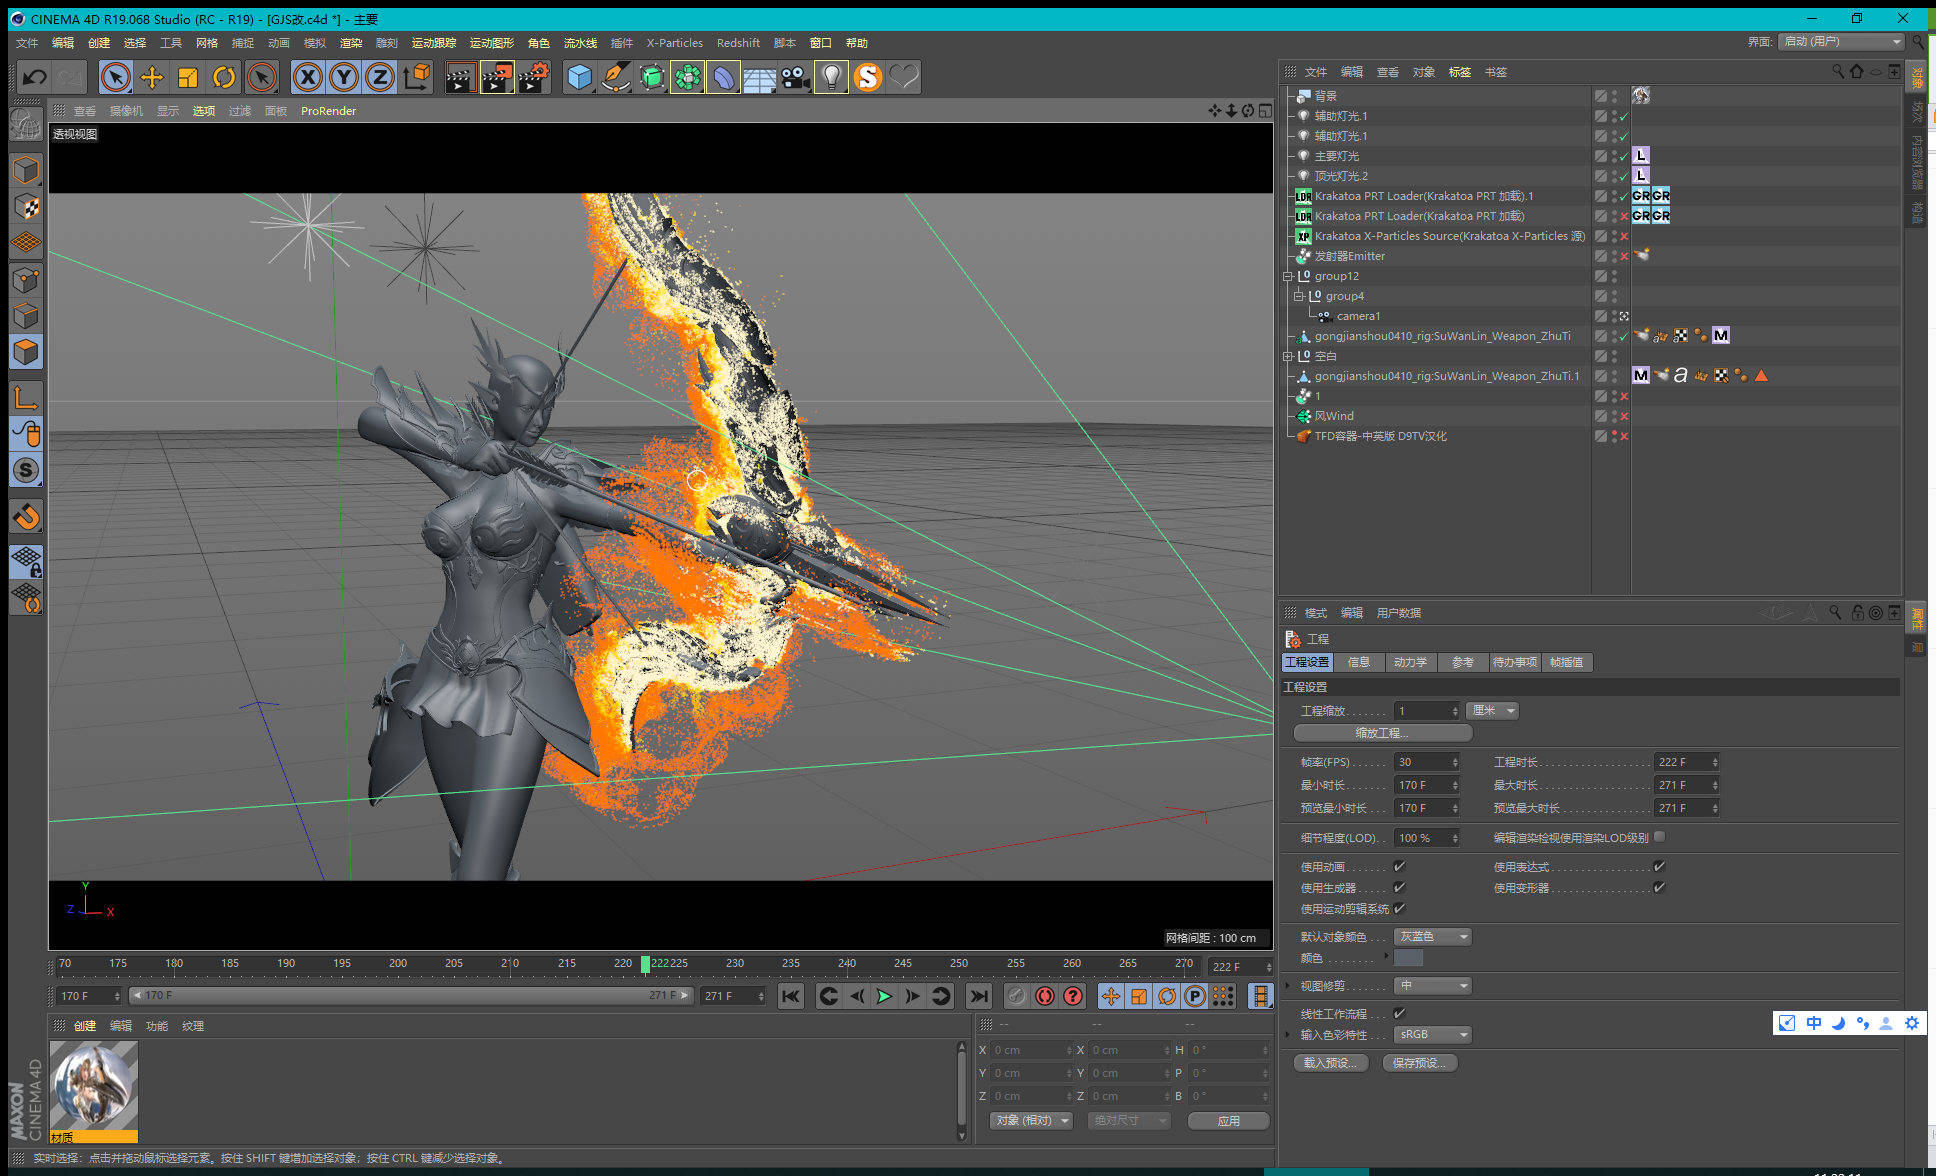Click the orange S plugin icon

[868, 77]
